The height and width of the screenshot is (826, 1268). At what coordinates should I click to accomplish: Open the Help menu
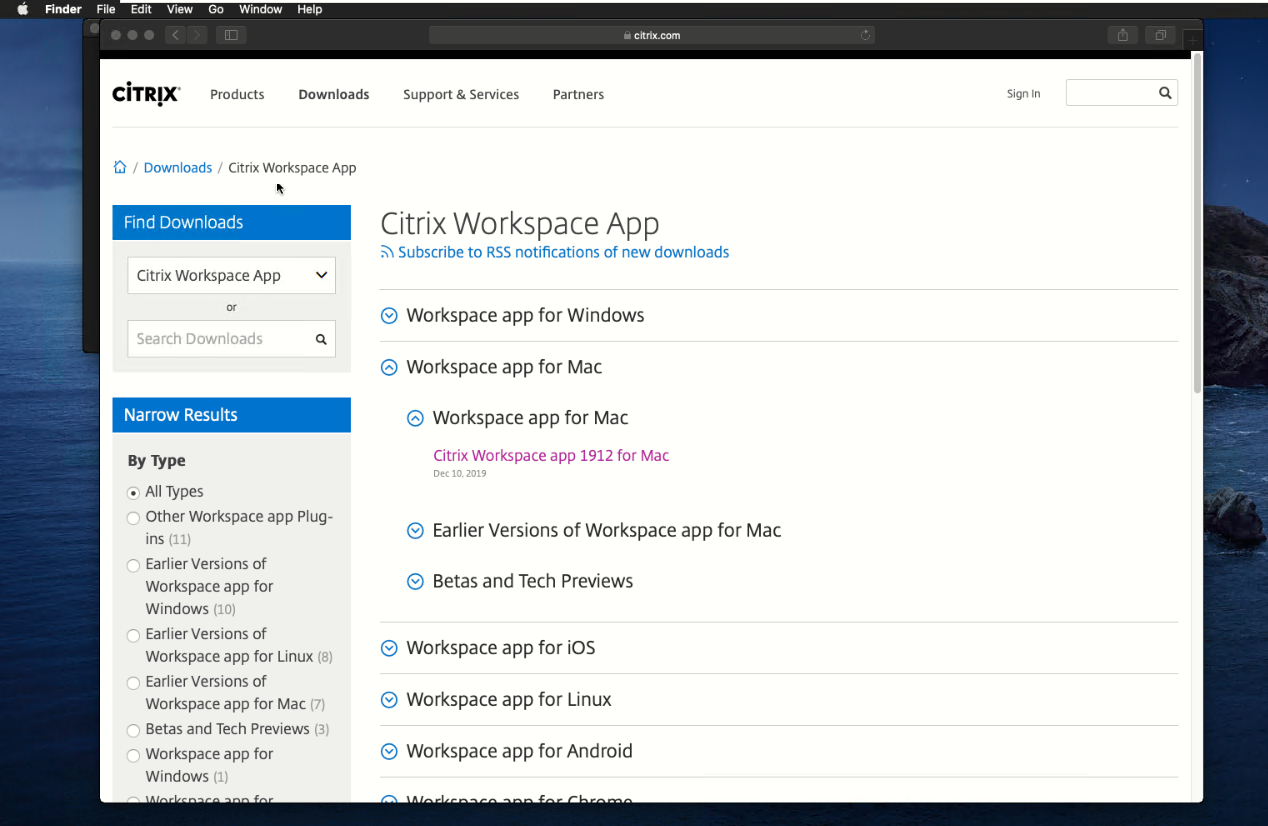tap(310, 9)
